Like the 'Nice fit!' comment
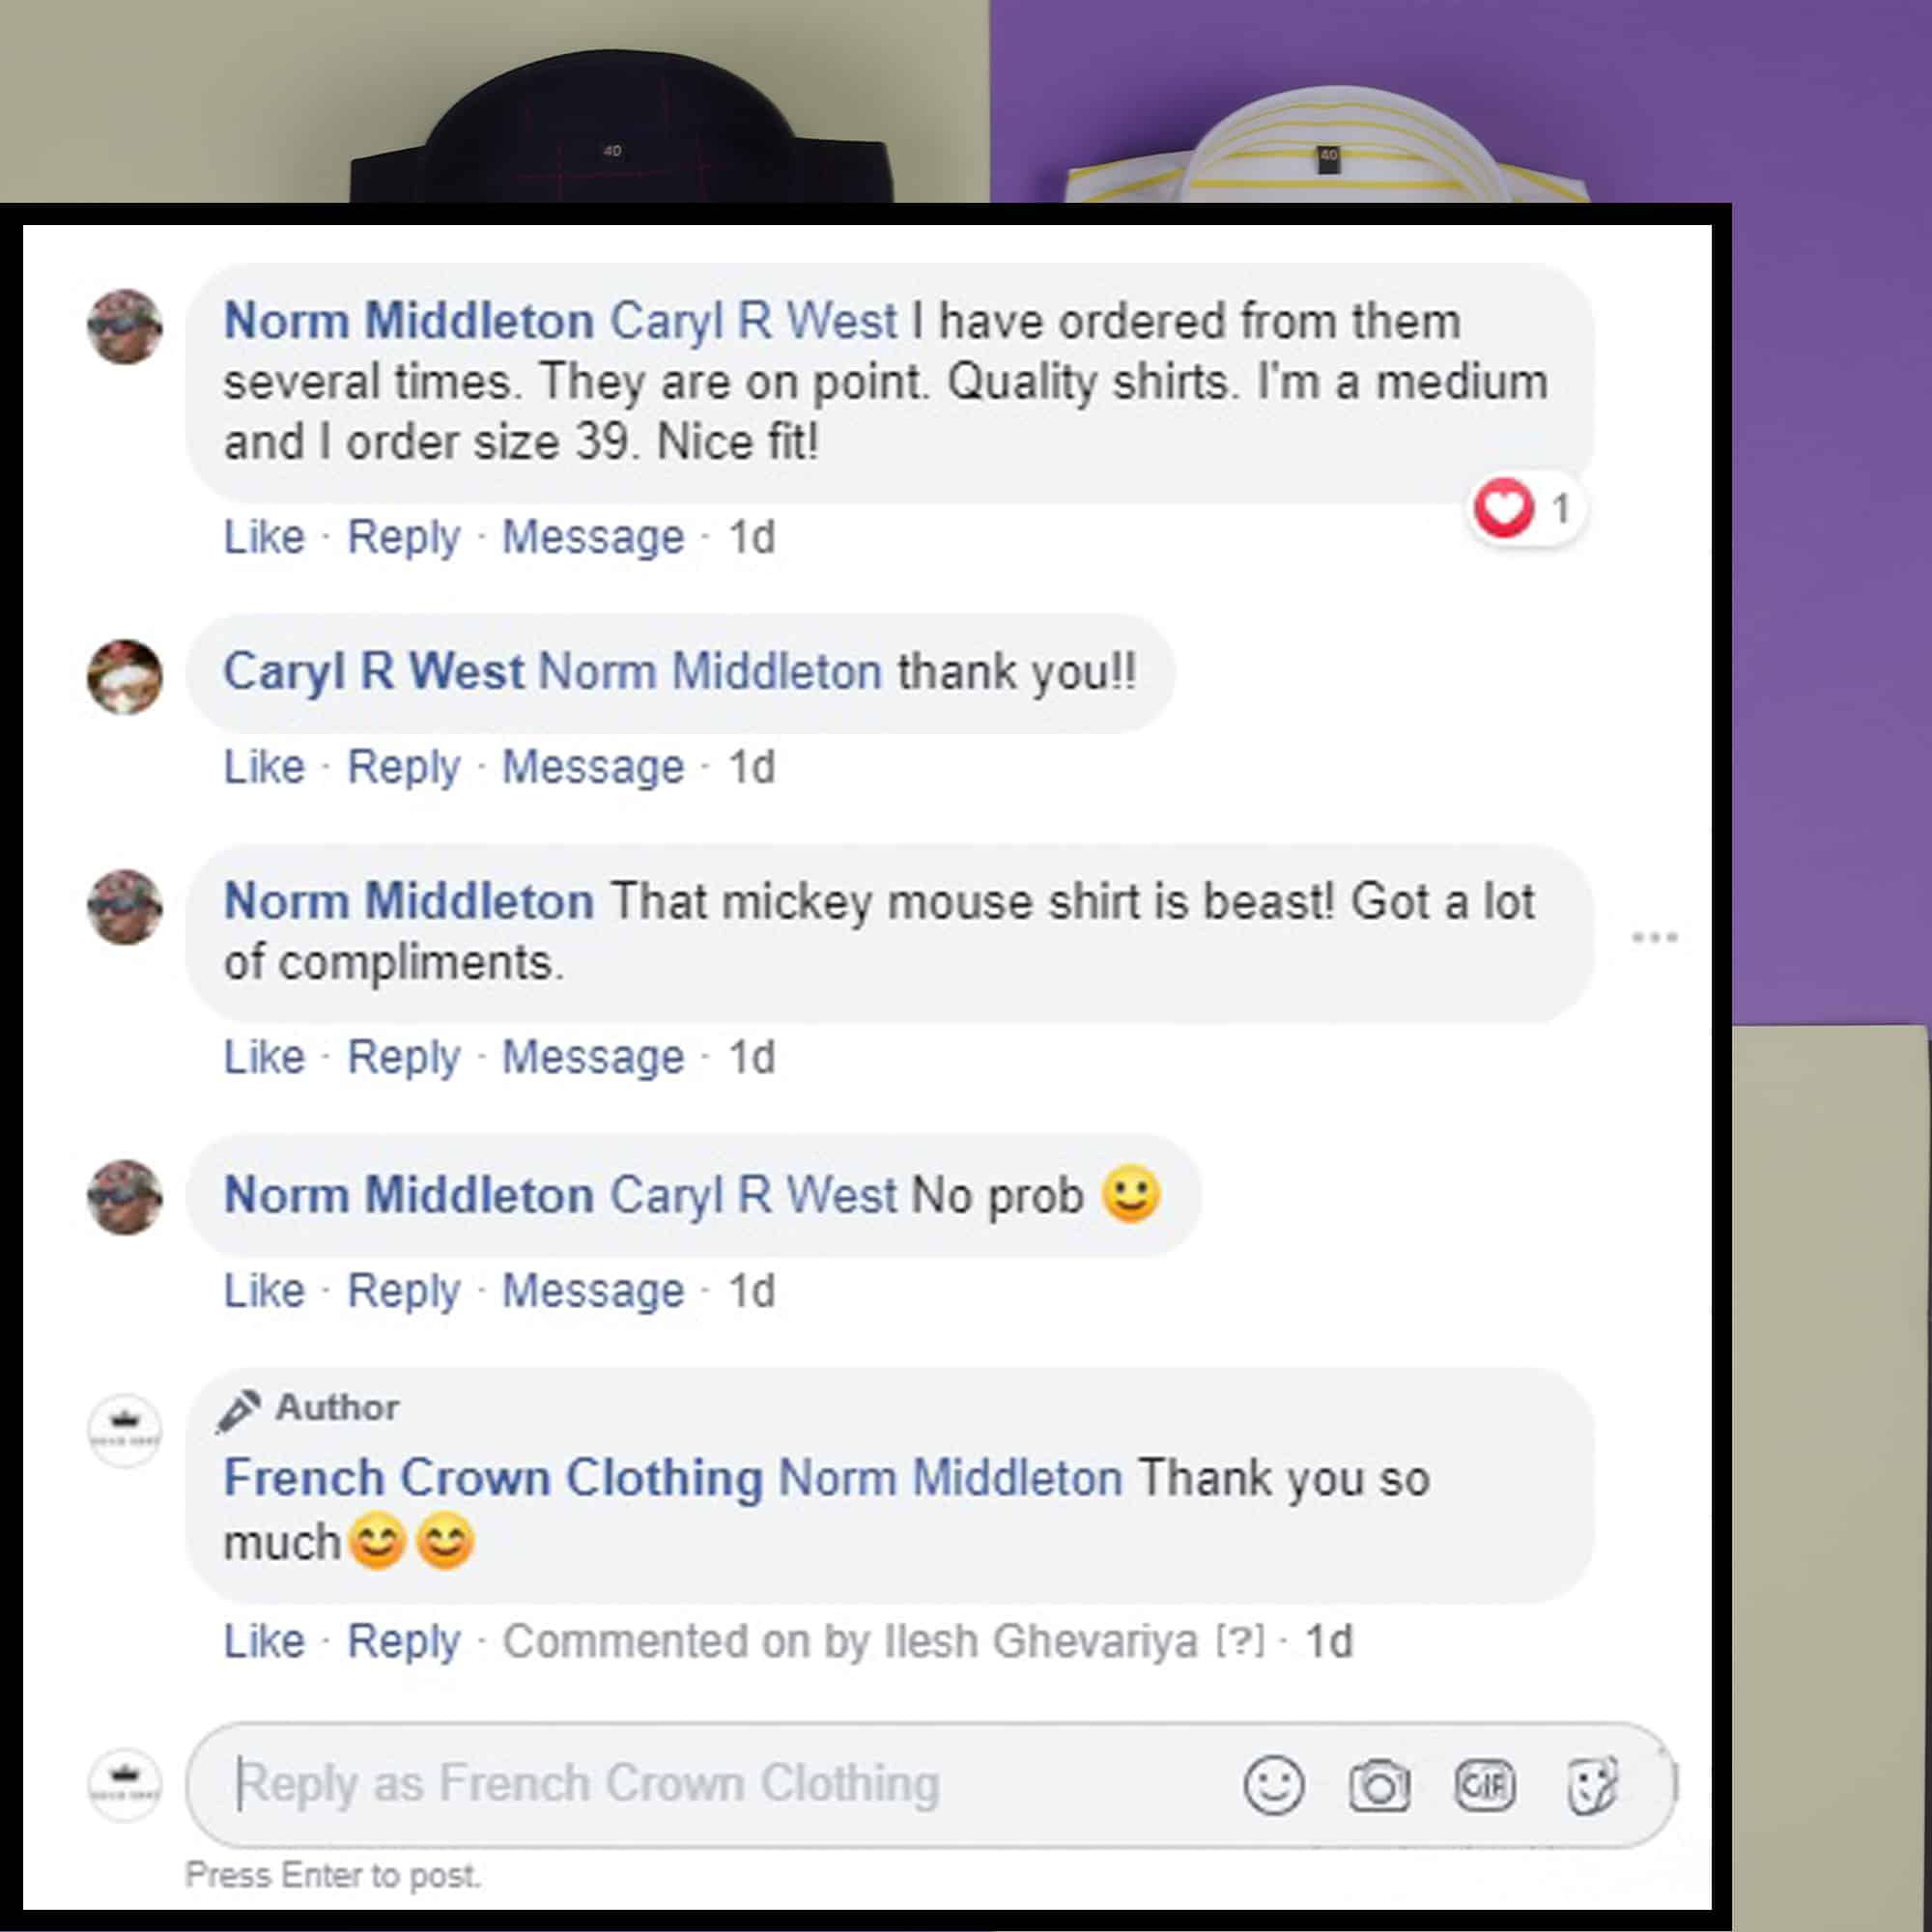 coord(264,537)
